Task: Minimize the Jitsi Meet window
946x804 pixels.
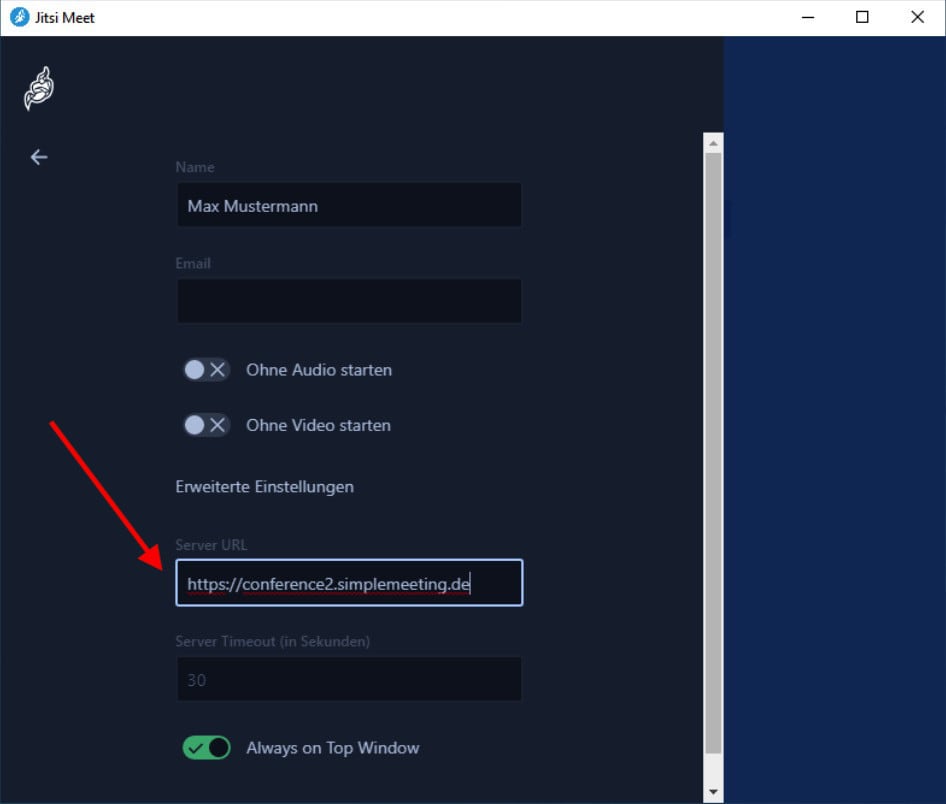Action: click(x=807, y=17)
